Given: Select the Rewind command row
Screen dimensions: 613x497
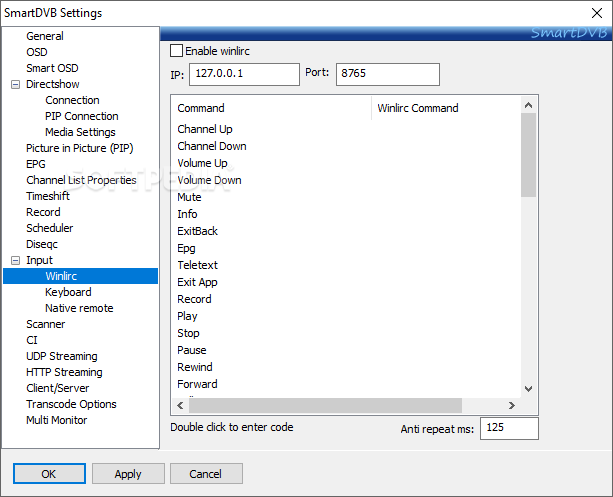Looking at the screenshot, I should pos(195,367).
